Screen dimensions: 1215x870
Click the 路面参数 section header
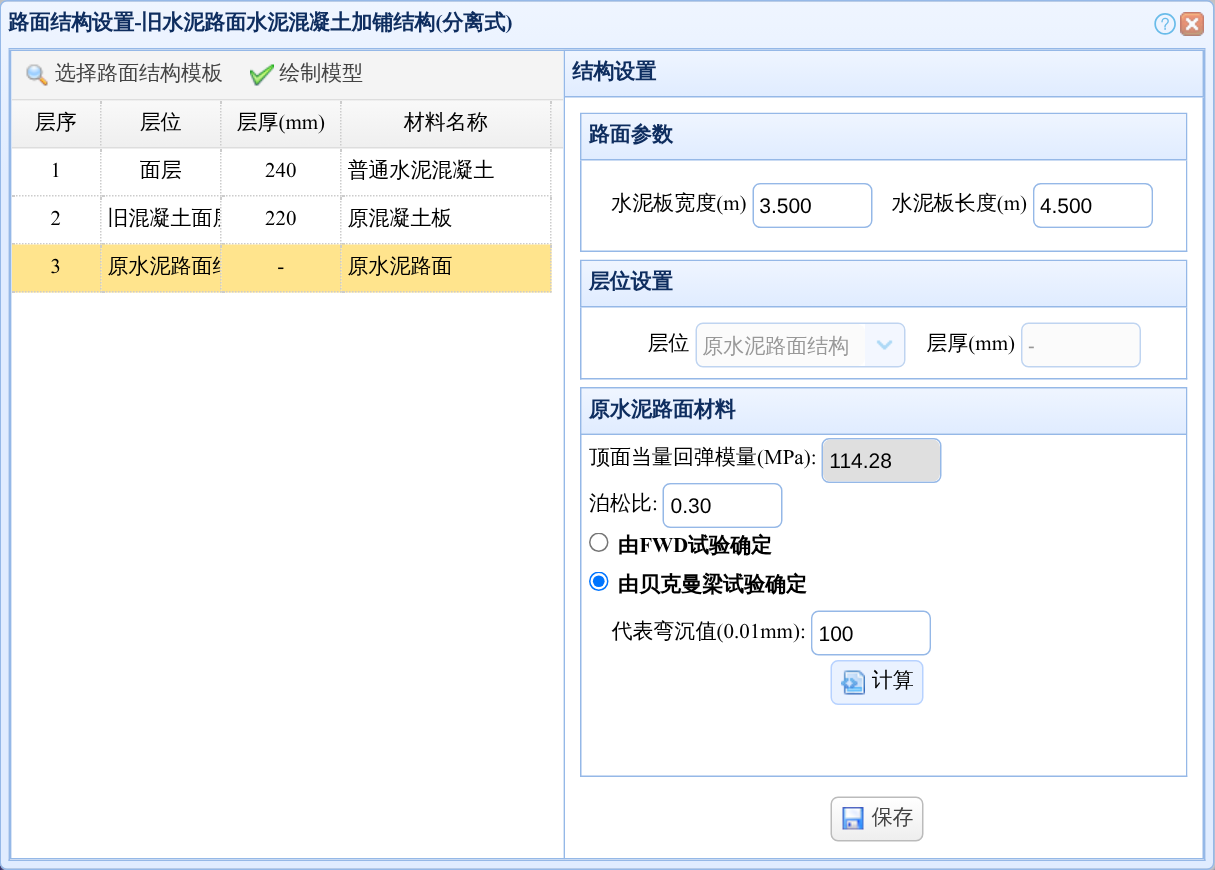[884, 136]
